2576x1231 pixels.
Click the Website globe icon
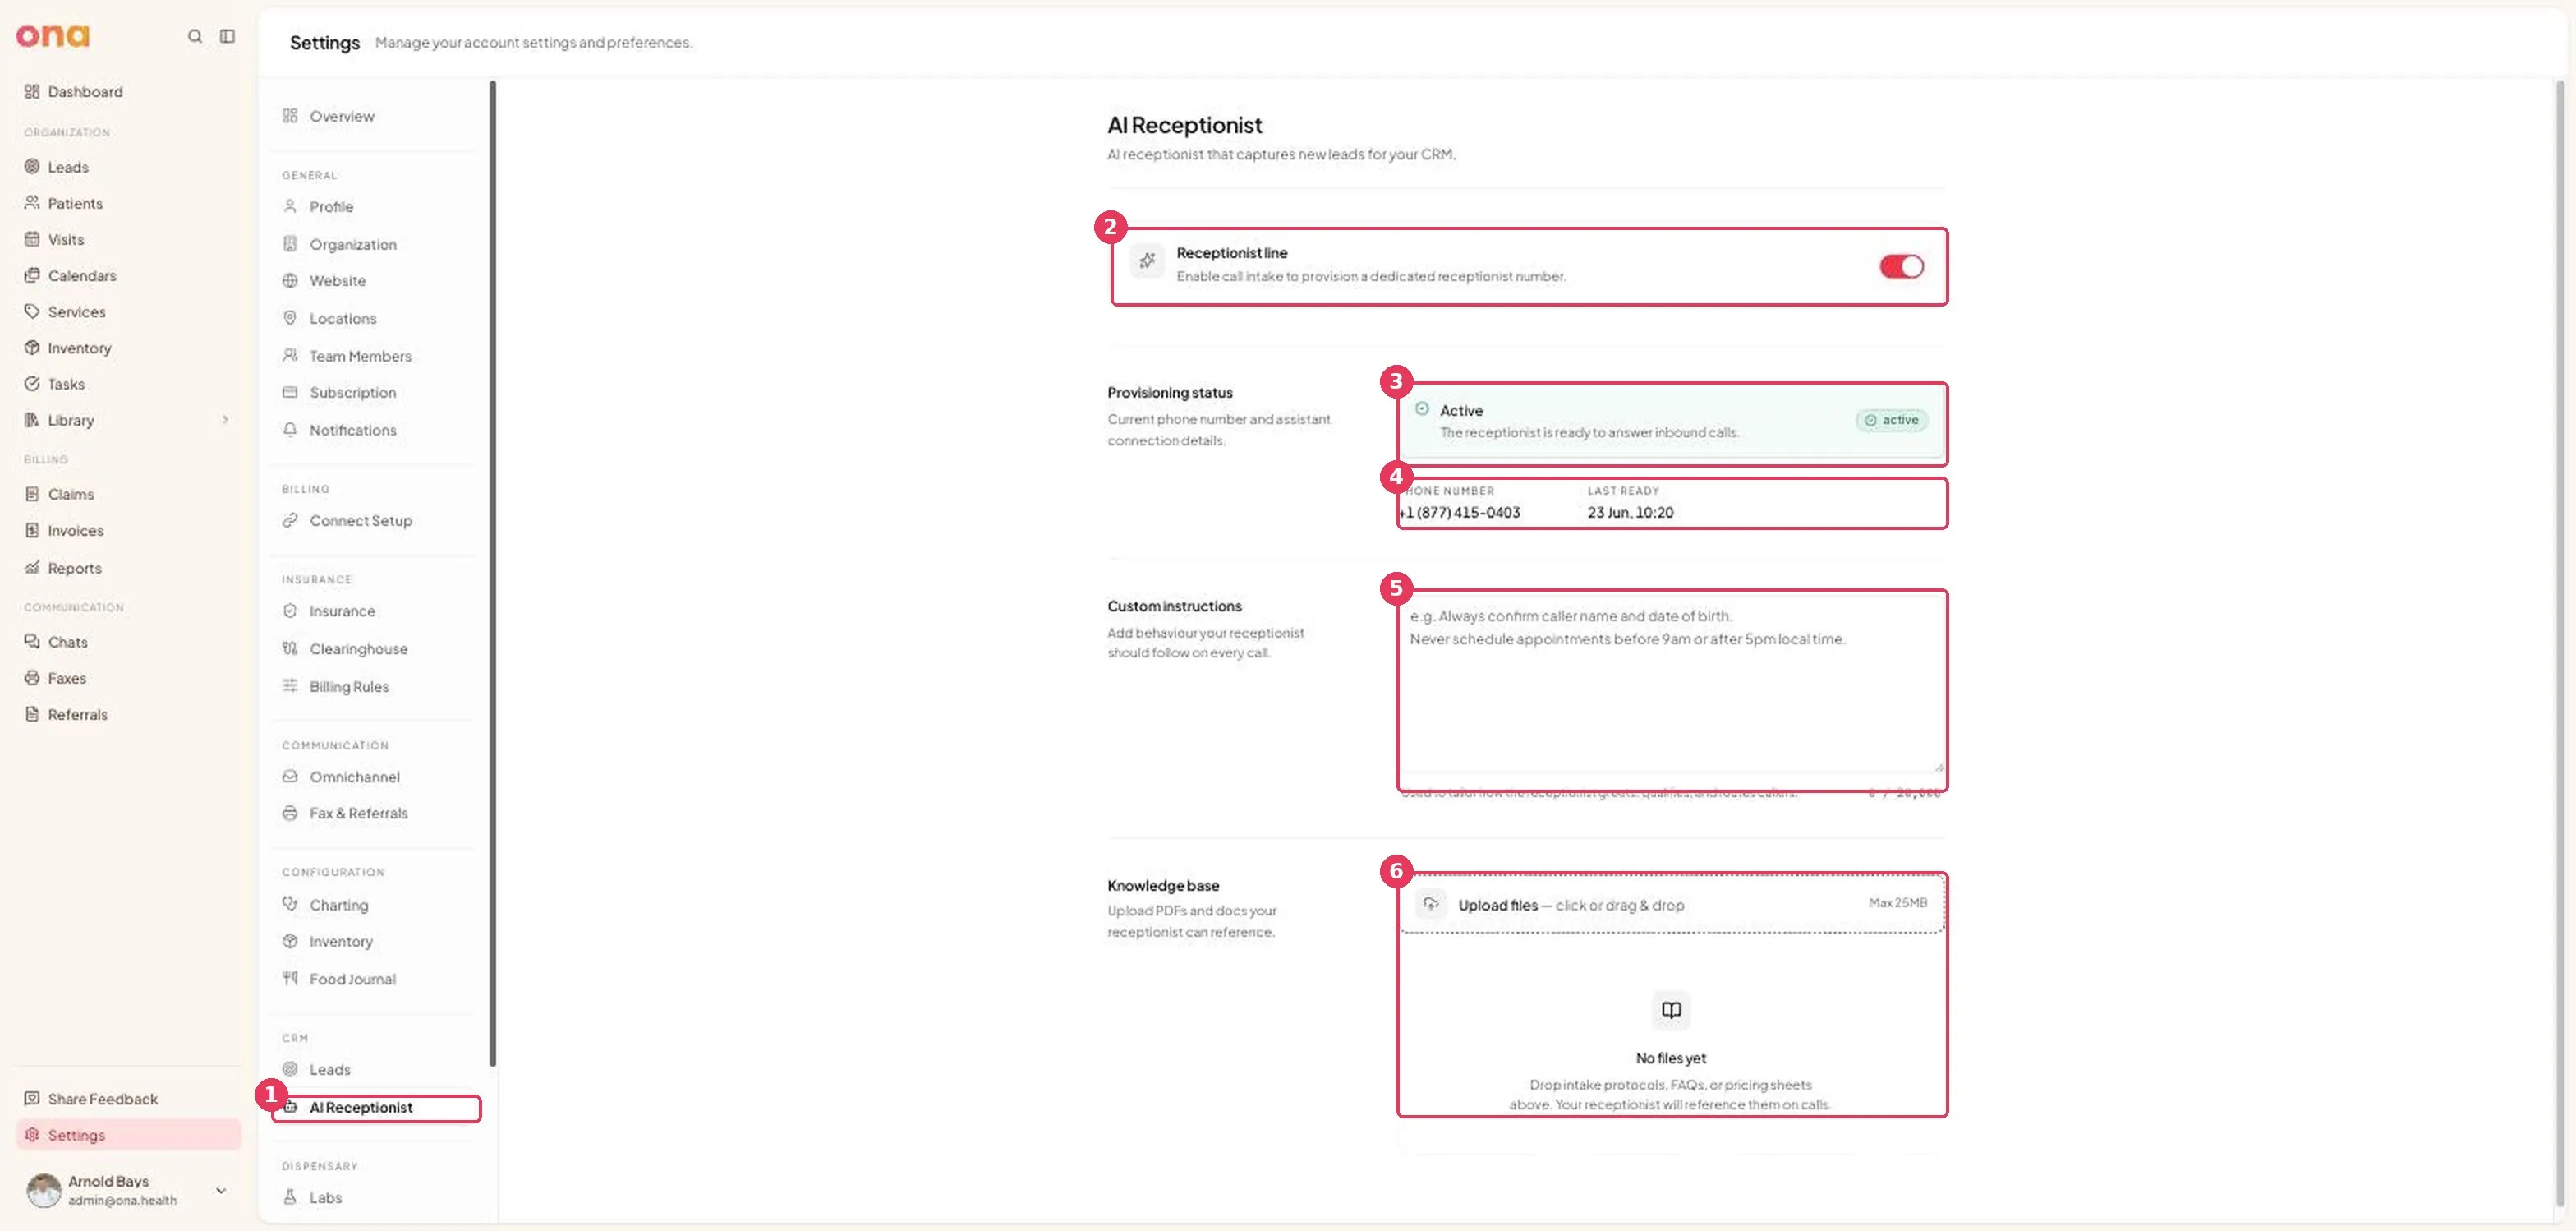(x=290, y=281)
